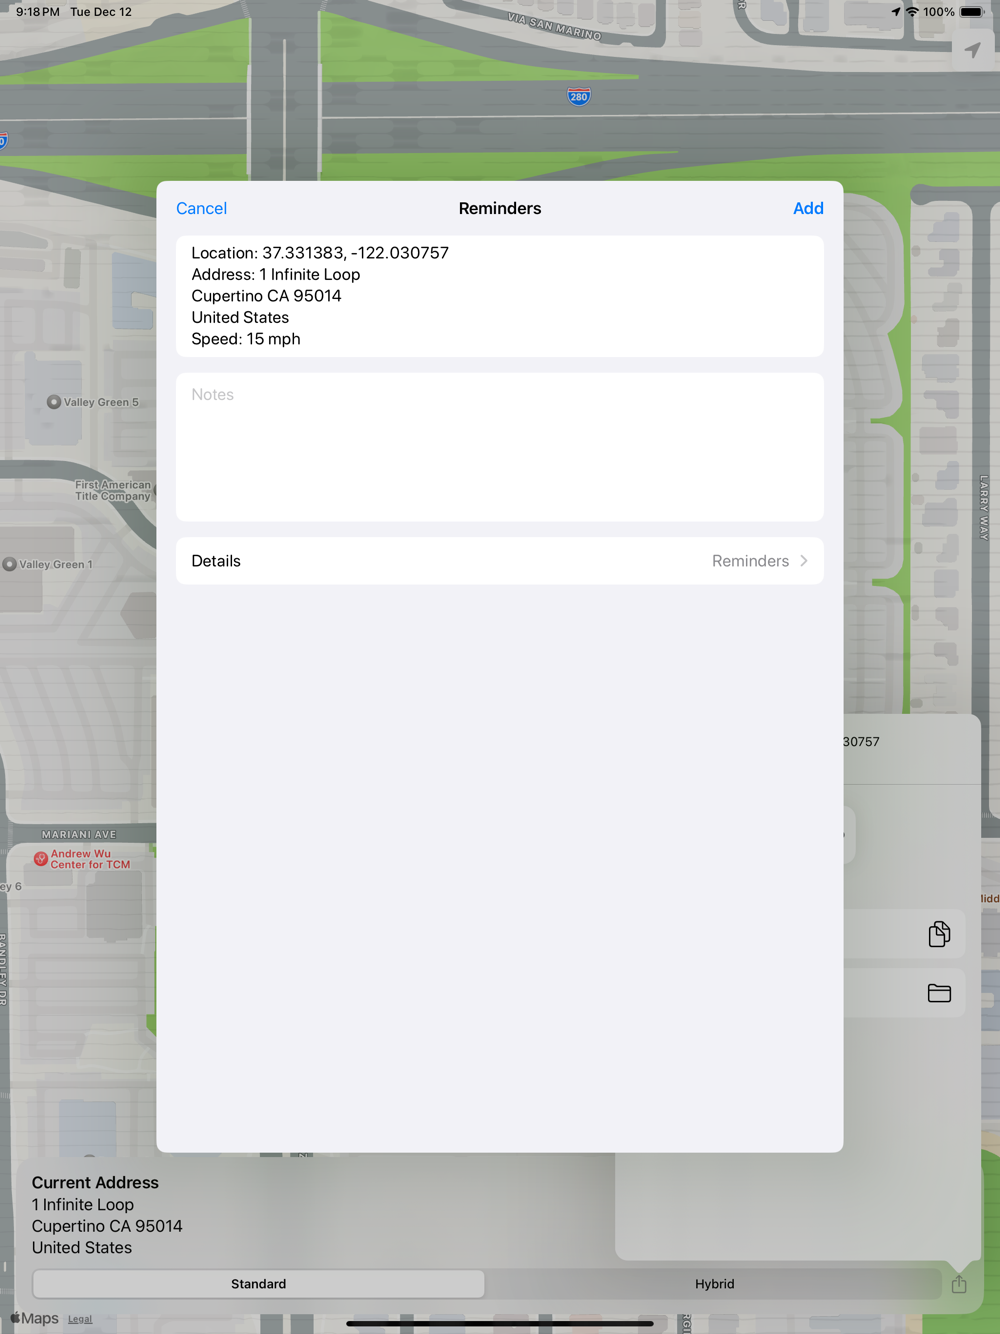Tap the battery indicator in status bar
The height and width of the screenshot is (1334, 1000).
[x=972, y=12]
